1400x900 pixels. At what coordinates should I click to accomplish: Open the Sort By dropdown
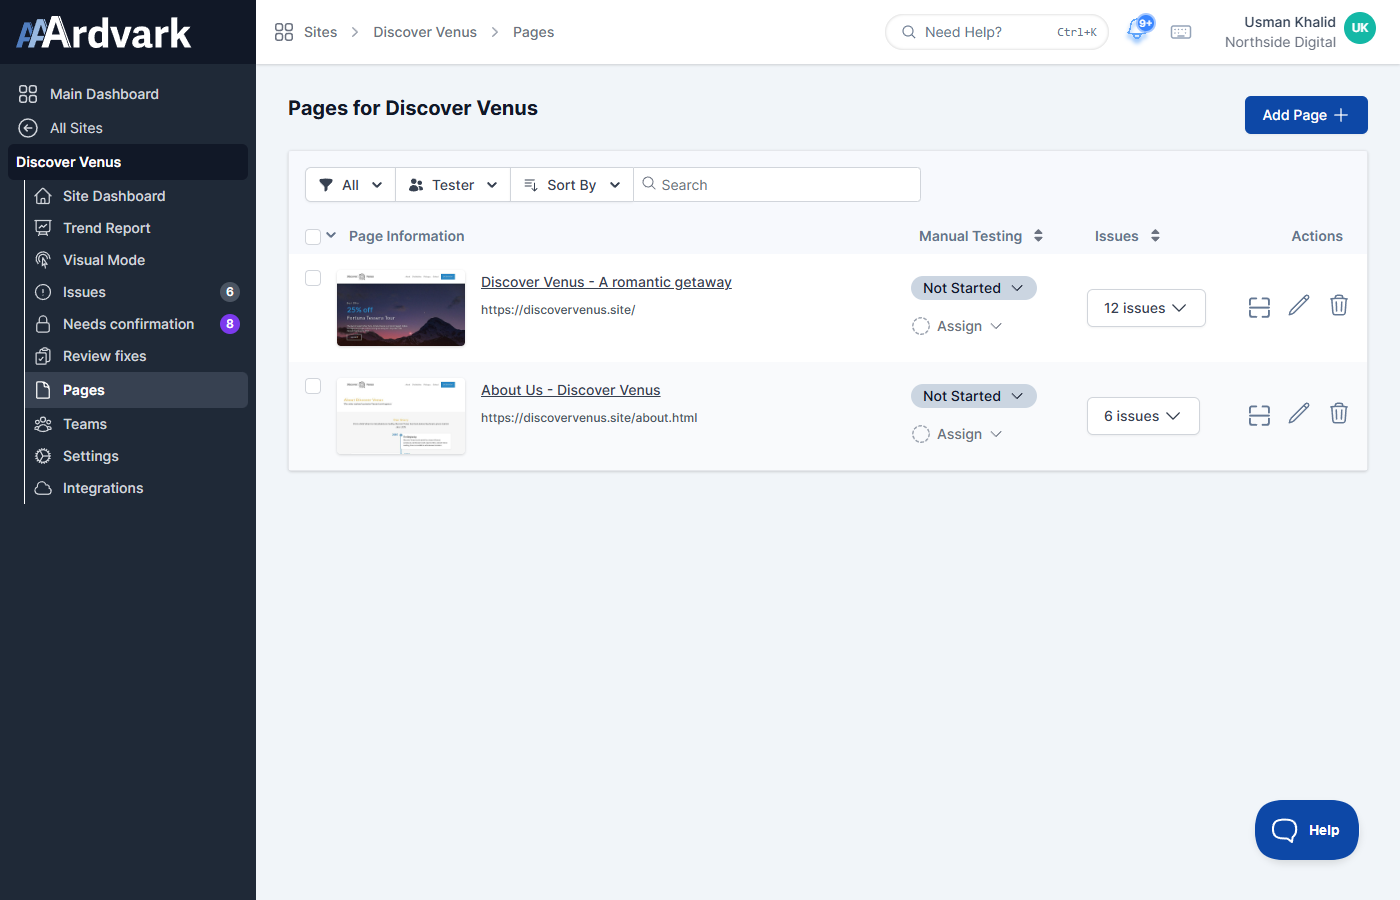pos(572,185)
